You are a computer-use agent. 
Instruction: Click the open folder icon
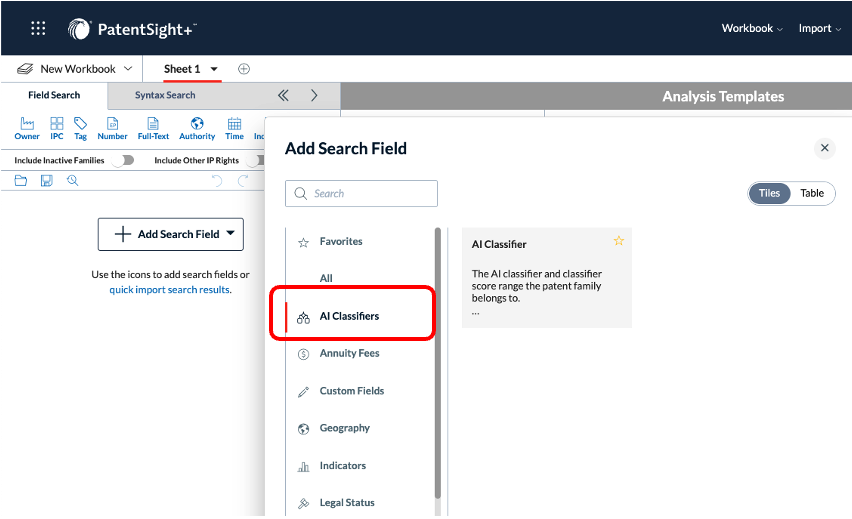pos(21,180)
